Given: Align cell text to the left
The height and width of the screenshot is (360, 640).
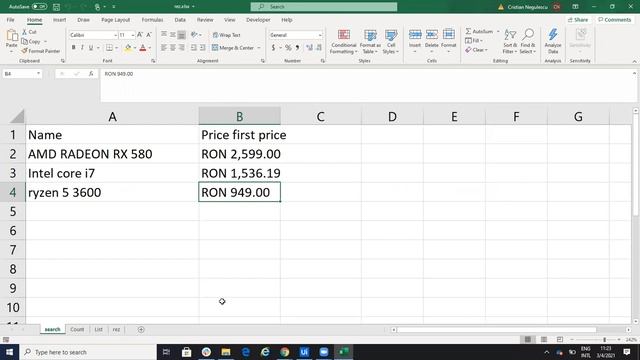Looking at the screenshot, I should point(164,48).
